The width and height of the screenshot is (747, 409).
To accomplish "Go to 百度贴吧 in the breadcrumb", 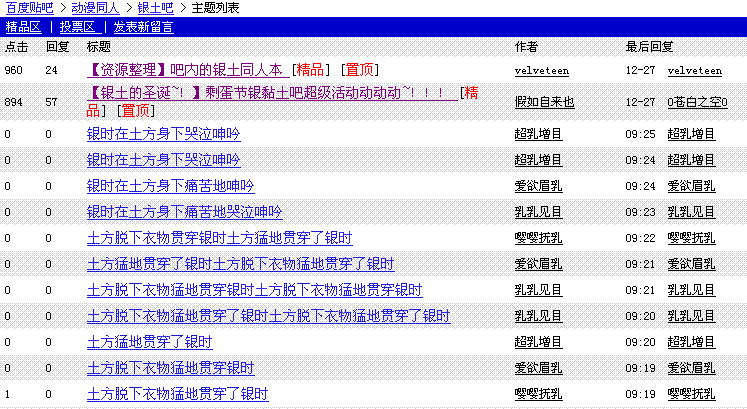I will [x=30, y=8].
